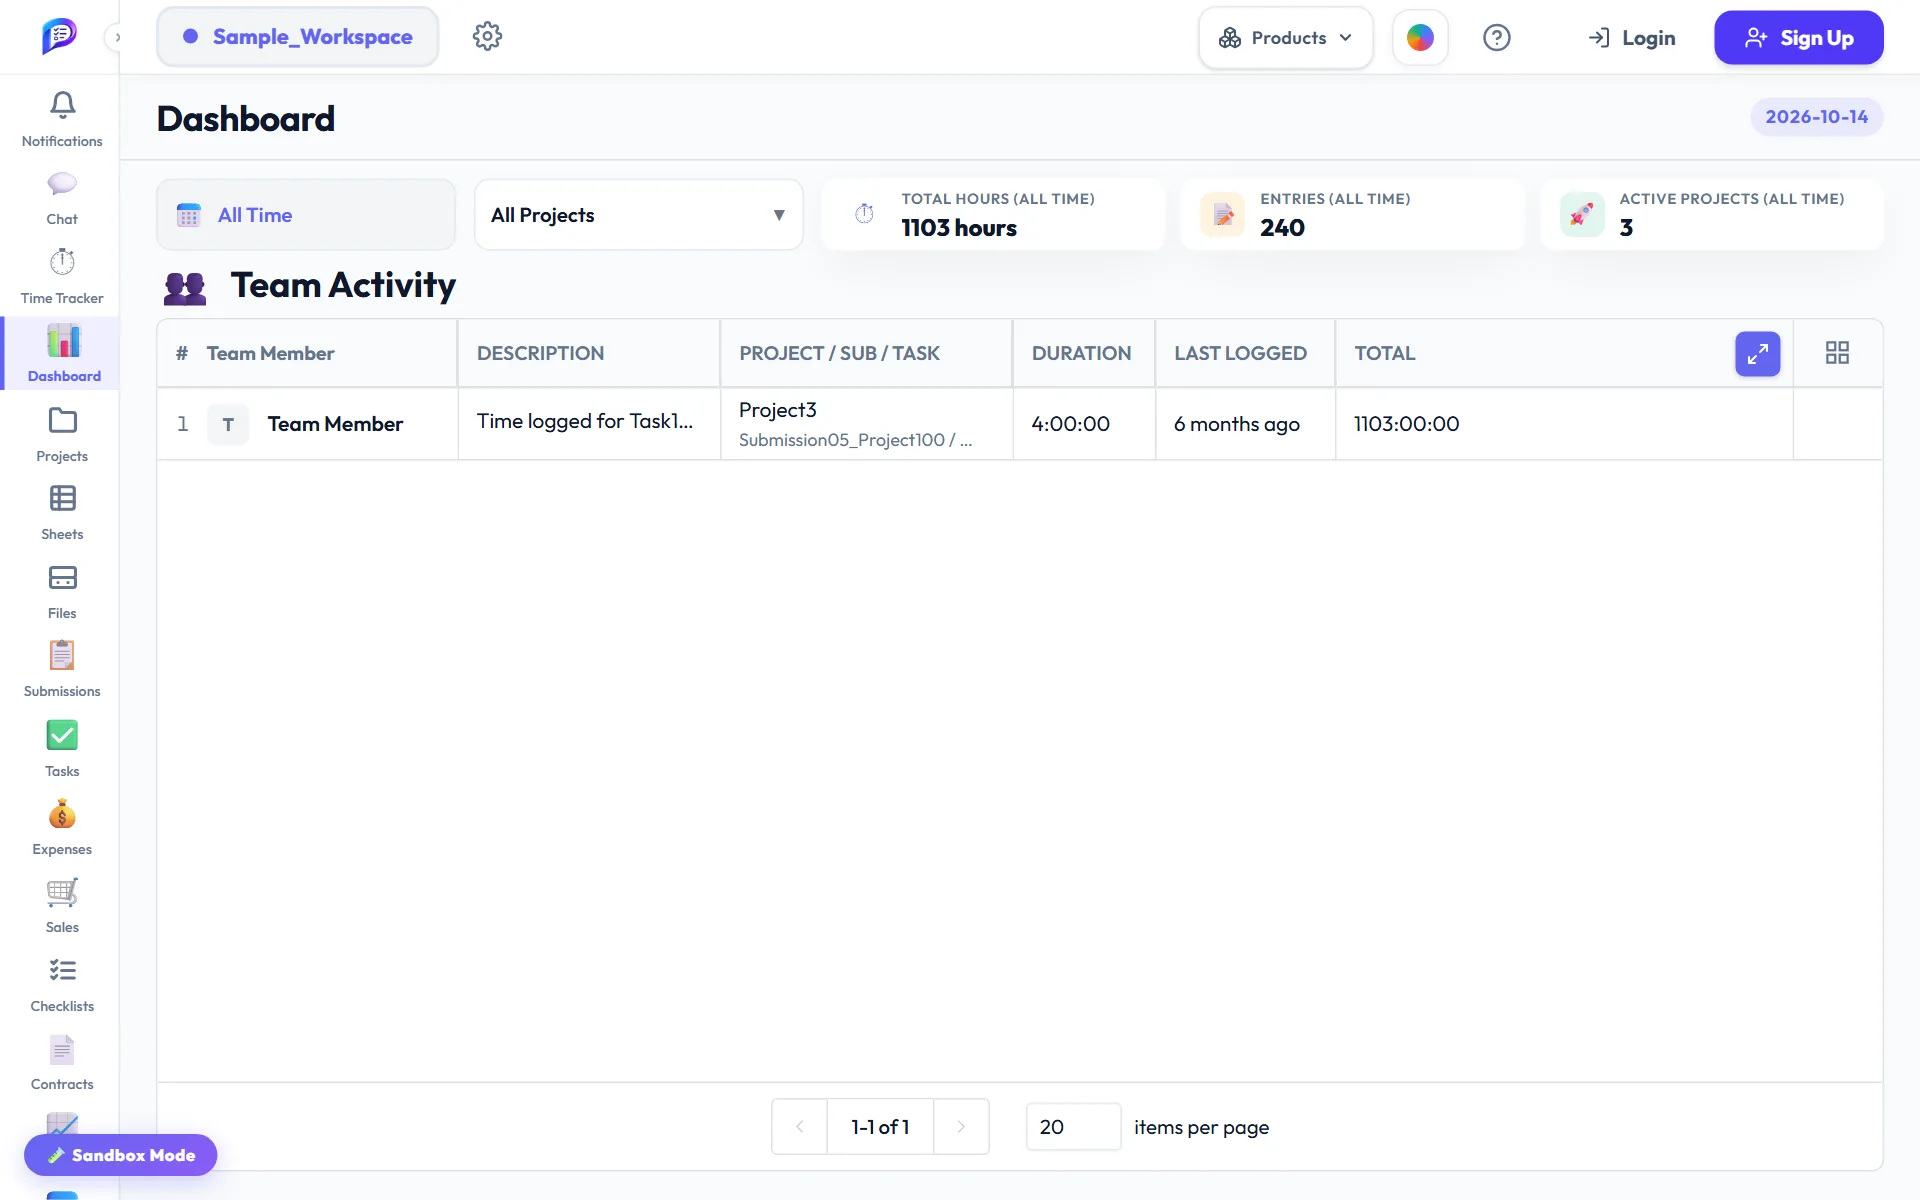Open the Products dropdown menu
Viewport: 1920px width, 1200px height.
(x=1285, y=38)
